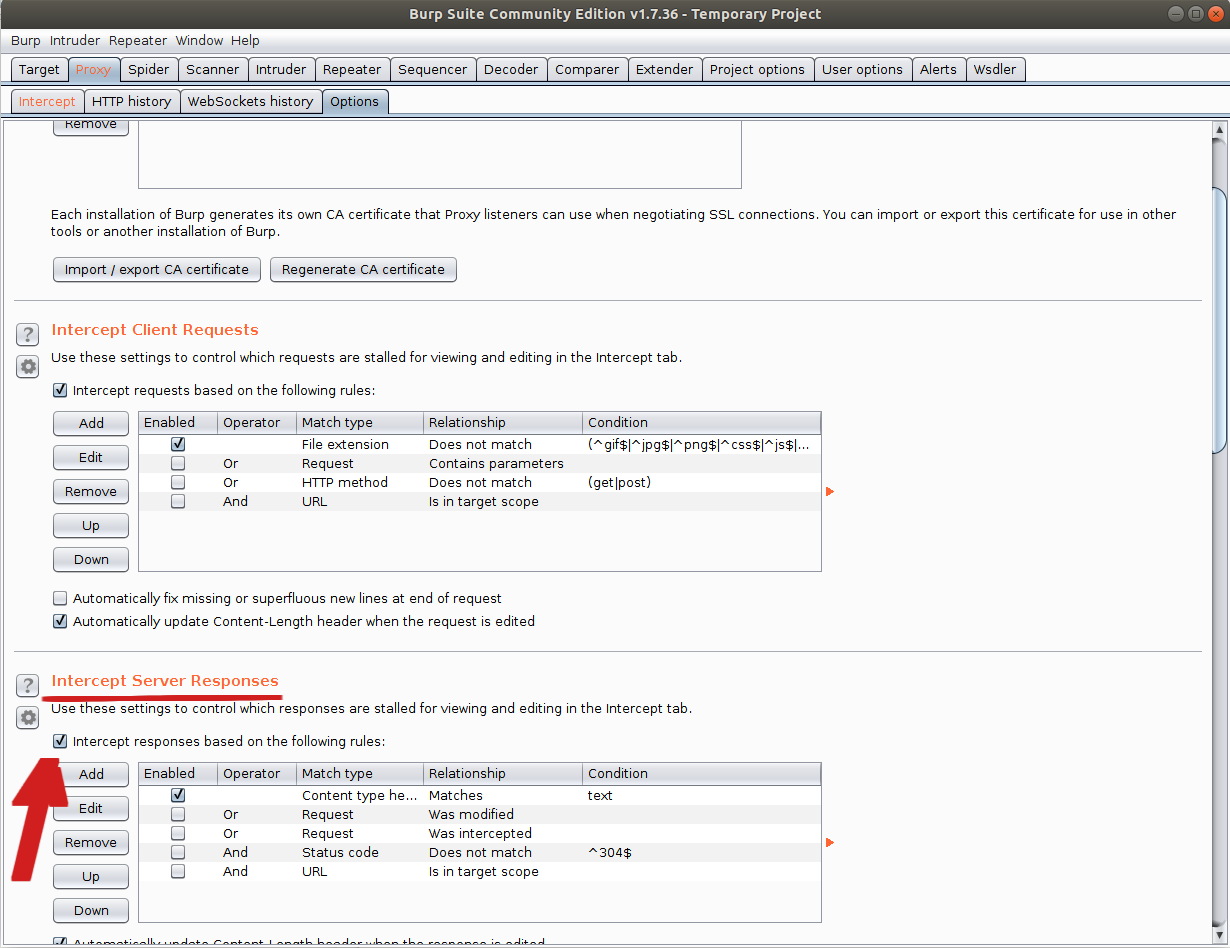Switch to the Intercept sub-tab
The height and width of the screenshot is (948, 1230).
click(x=47, y=102)
